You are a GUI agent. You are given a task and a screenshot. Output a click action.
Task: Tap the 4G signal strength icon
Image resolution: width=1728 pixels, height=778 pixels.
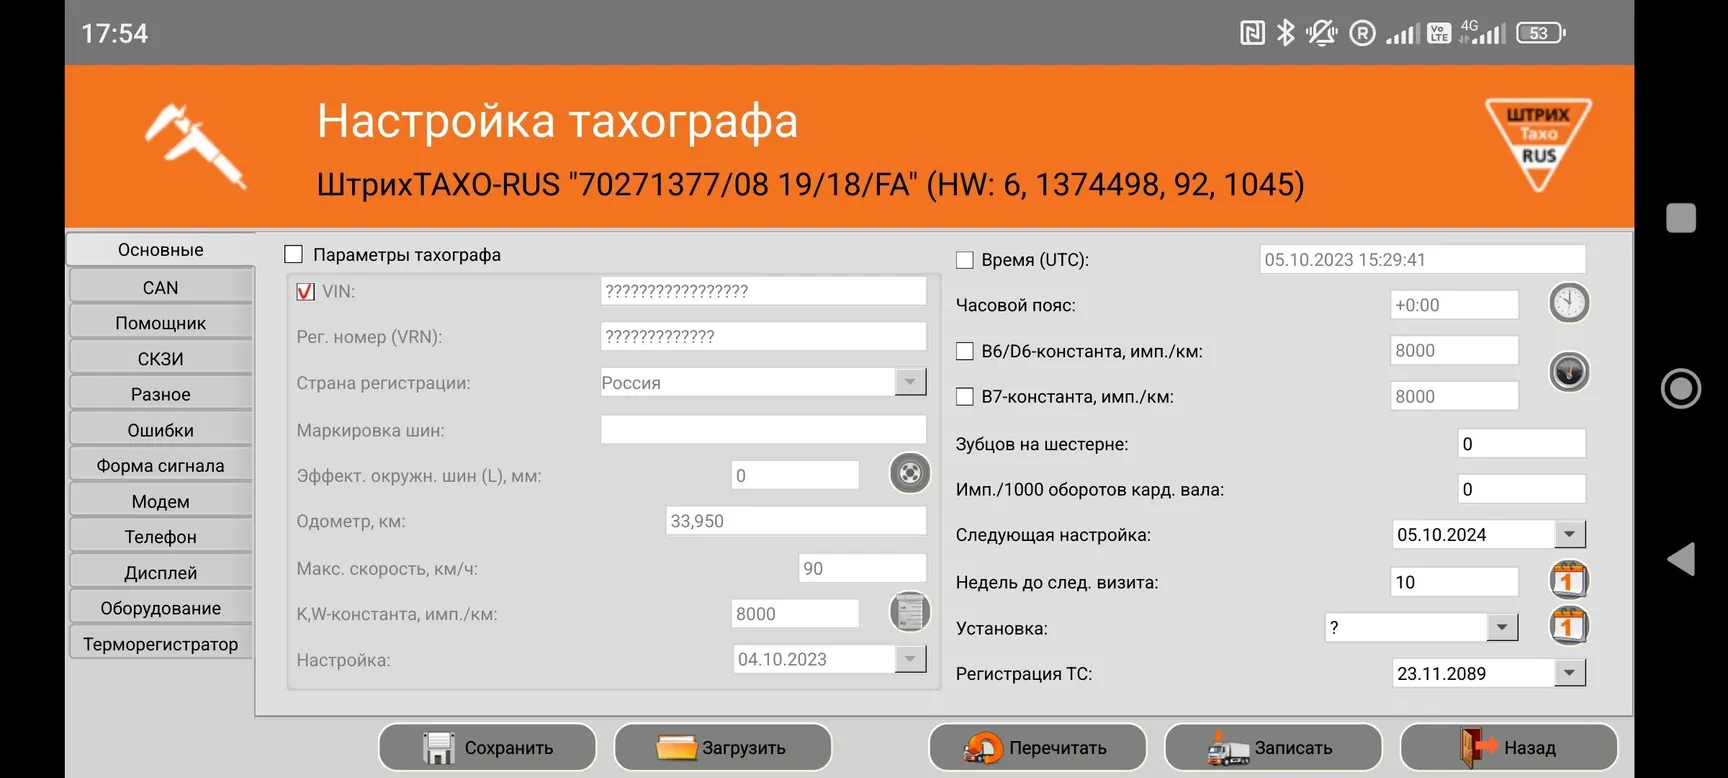(x=1482, y=32)
